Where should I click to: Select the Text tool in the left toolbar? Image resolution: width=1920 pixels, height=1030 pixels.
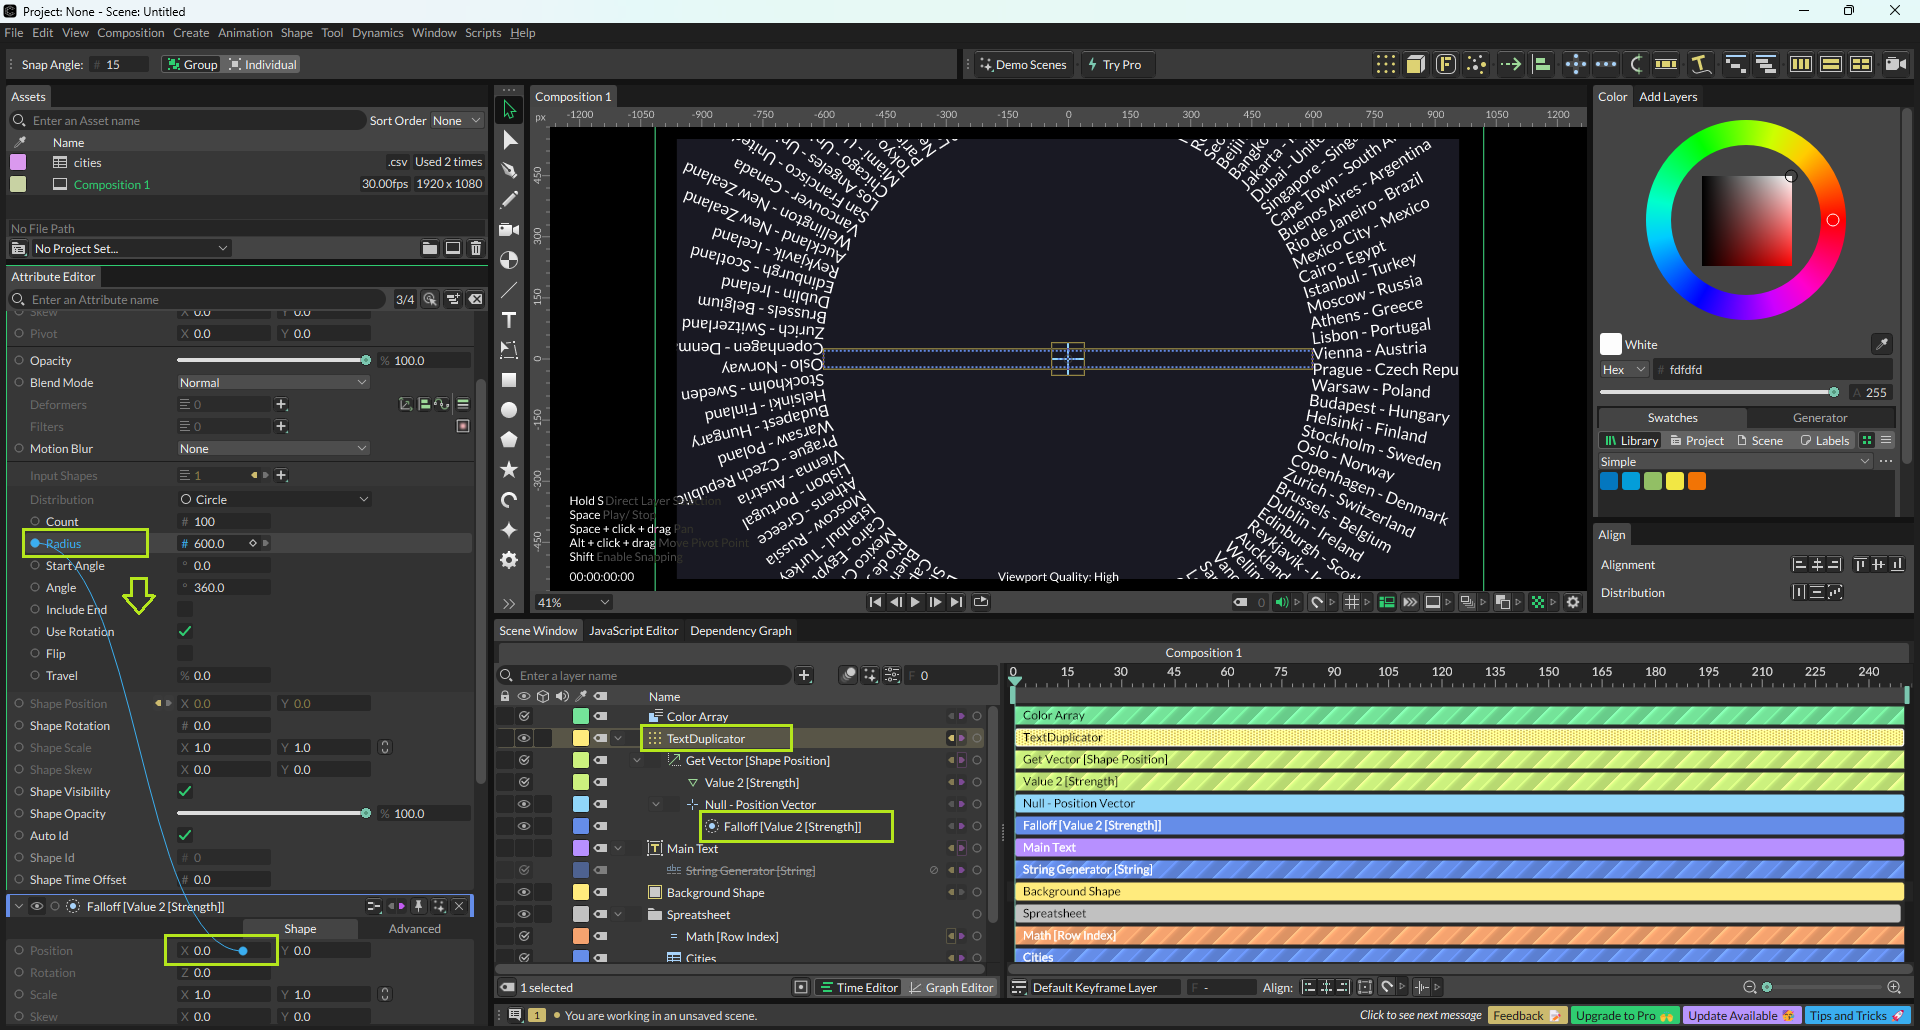(x=509, y=320)
